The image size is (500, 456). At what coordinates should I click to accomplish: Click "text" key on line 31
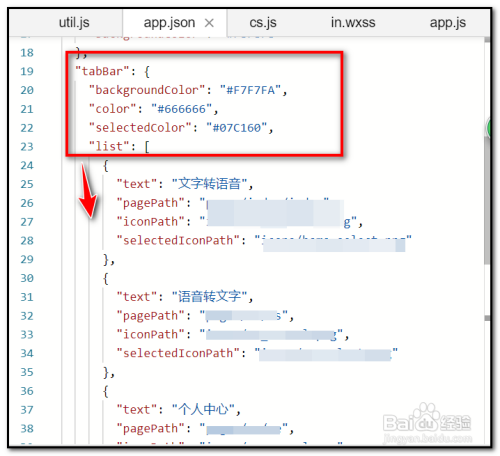pos(137,297)
